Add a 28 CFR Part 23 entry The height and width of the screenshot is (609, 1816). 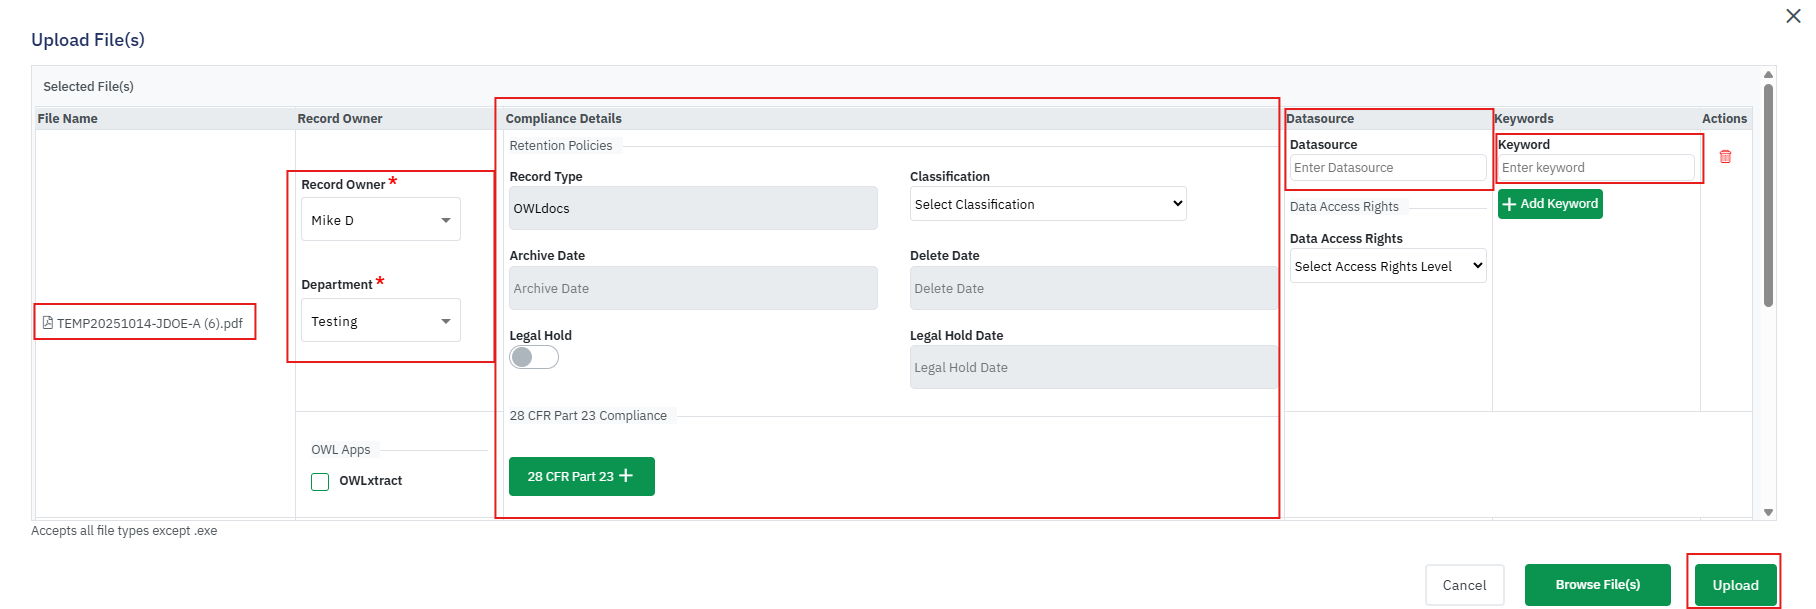click(581, 477)
